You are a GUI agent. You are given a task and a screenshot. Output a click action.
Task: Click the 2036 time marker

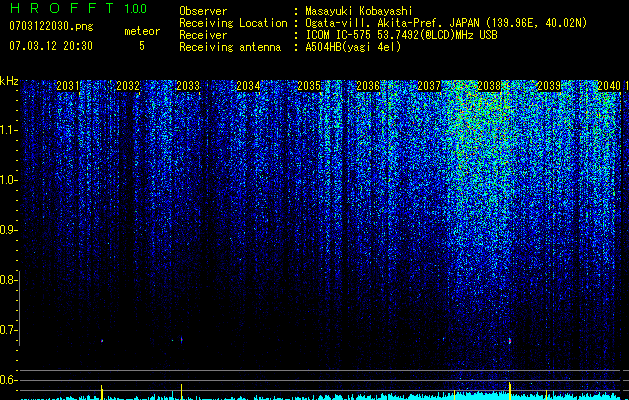tap(368, 86)
